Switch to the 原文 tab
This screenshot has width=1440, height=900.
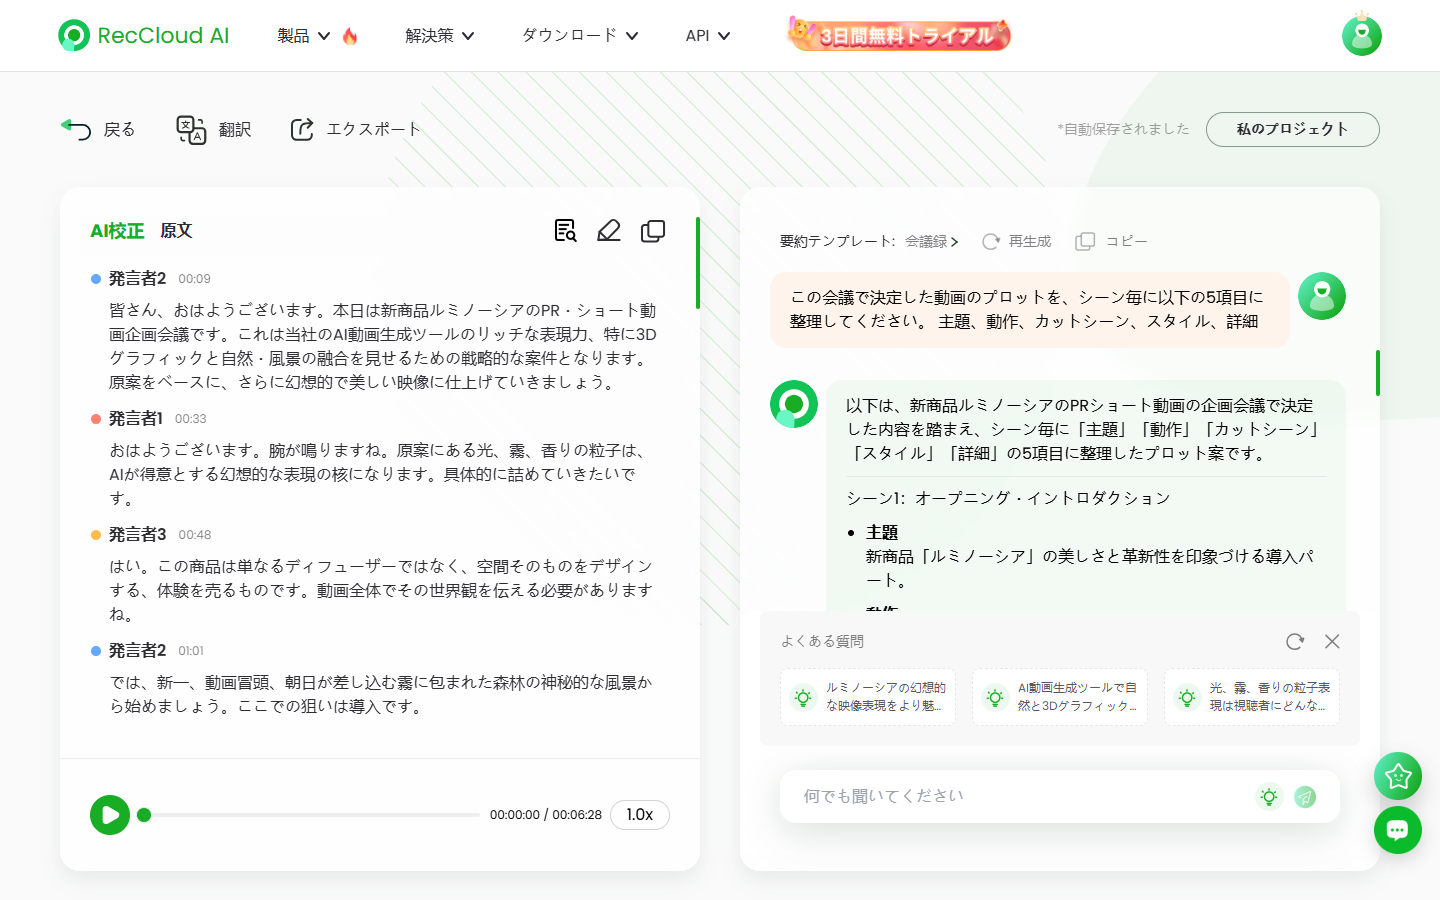(x=176, y=230)
